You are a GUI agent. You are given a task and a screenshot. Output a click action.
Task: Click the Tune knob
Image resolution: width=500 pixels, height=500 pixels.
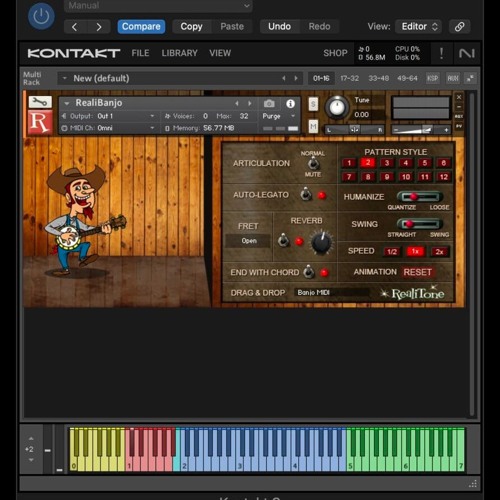point(337,107)
